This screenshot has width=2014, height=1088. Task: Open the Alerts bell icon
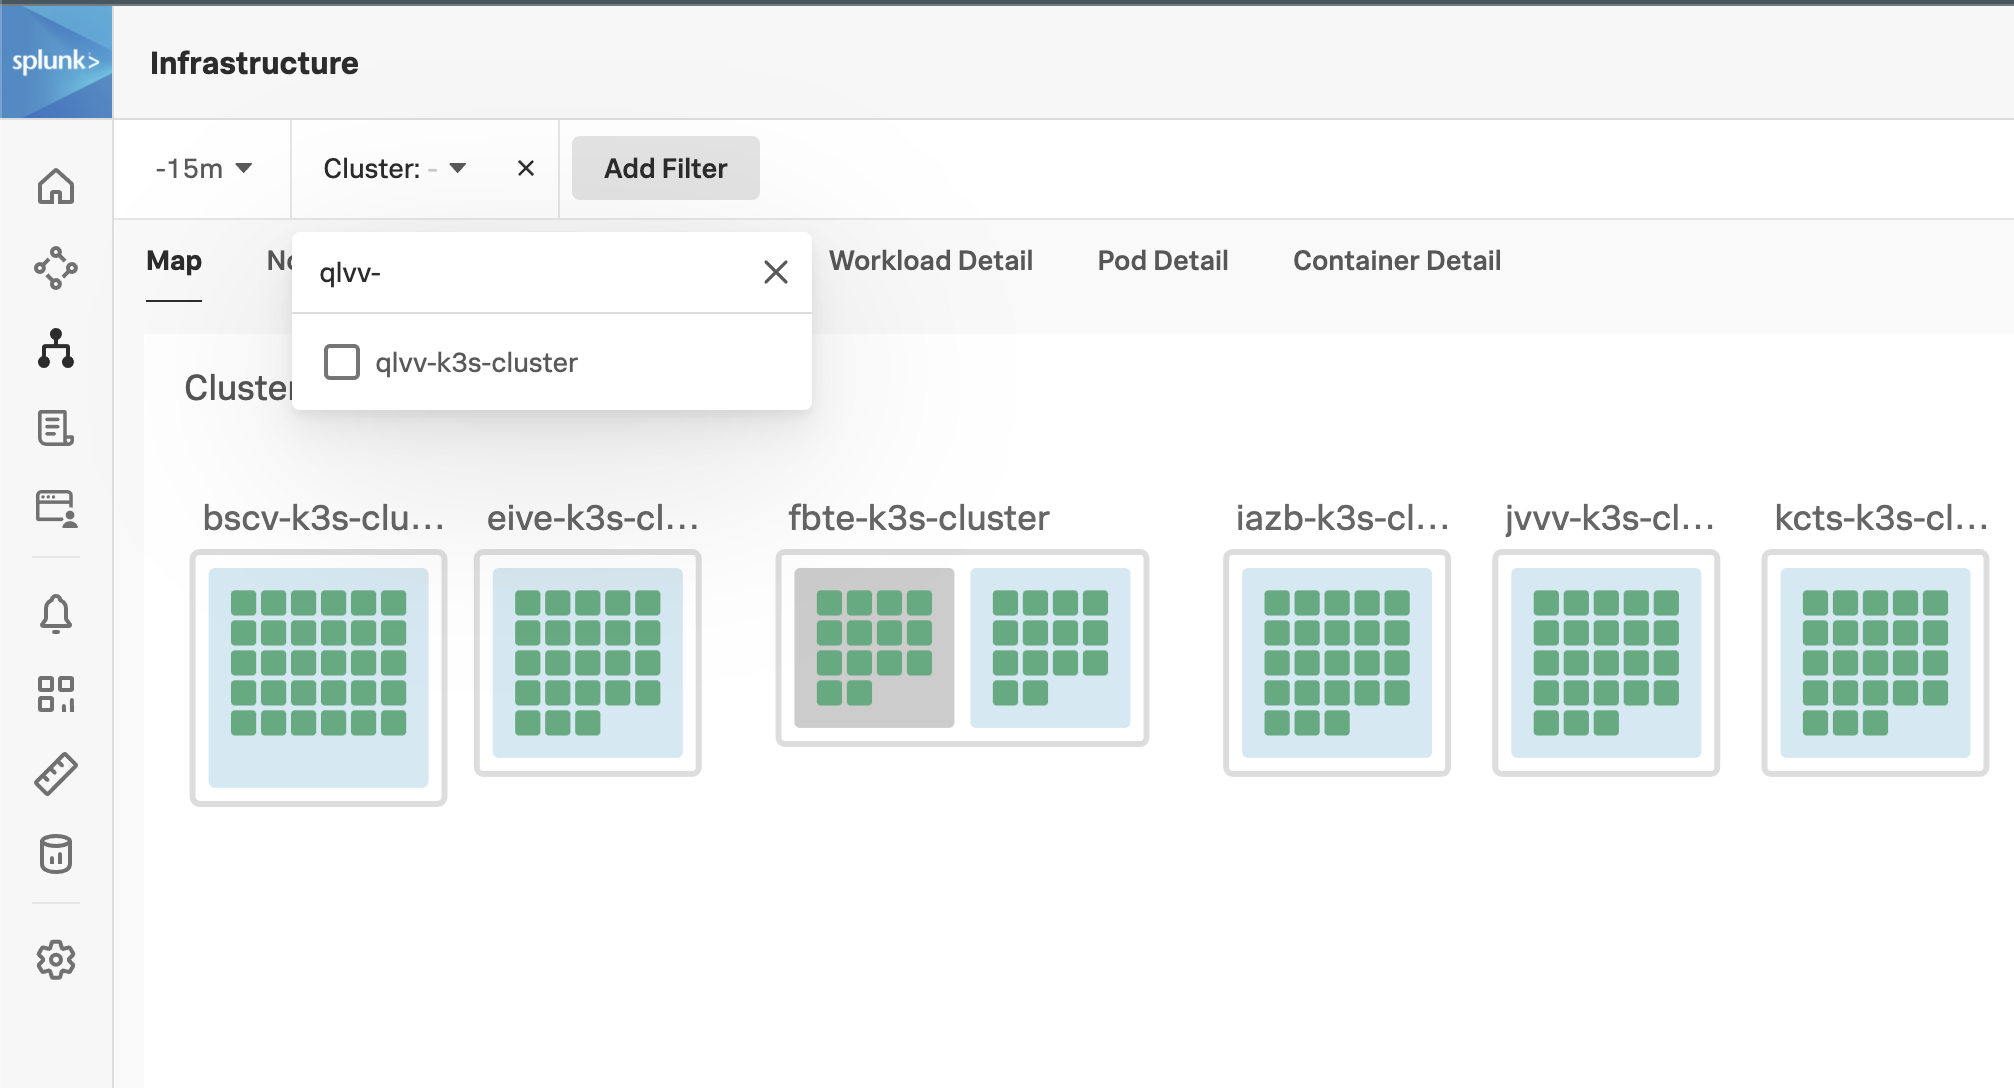tap(57, 613)
